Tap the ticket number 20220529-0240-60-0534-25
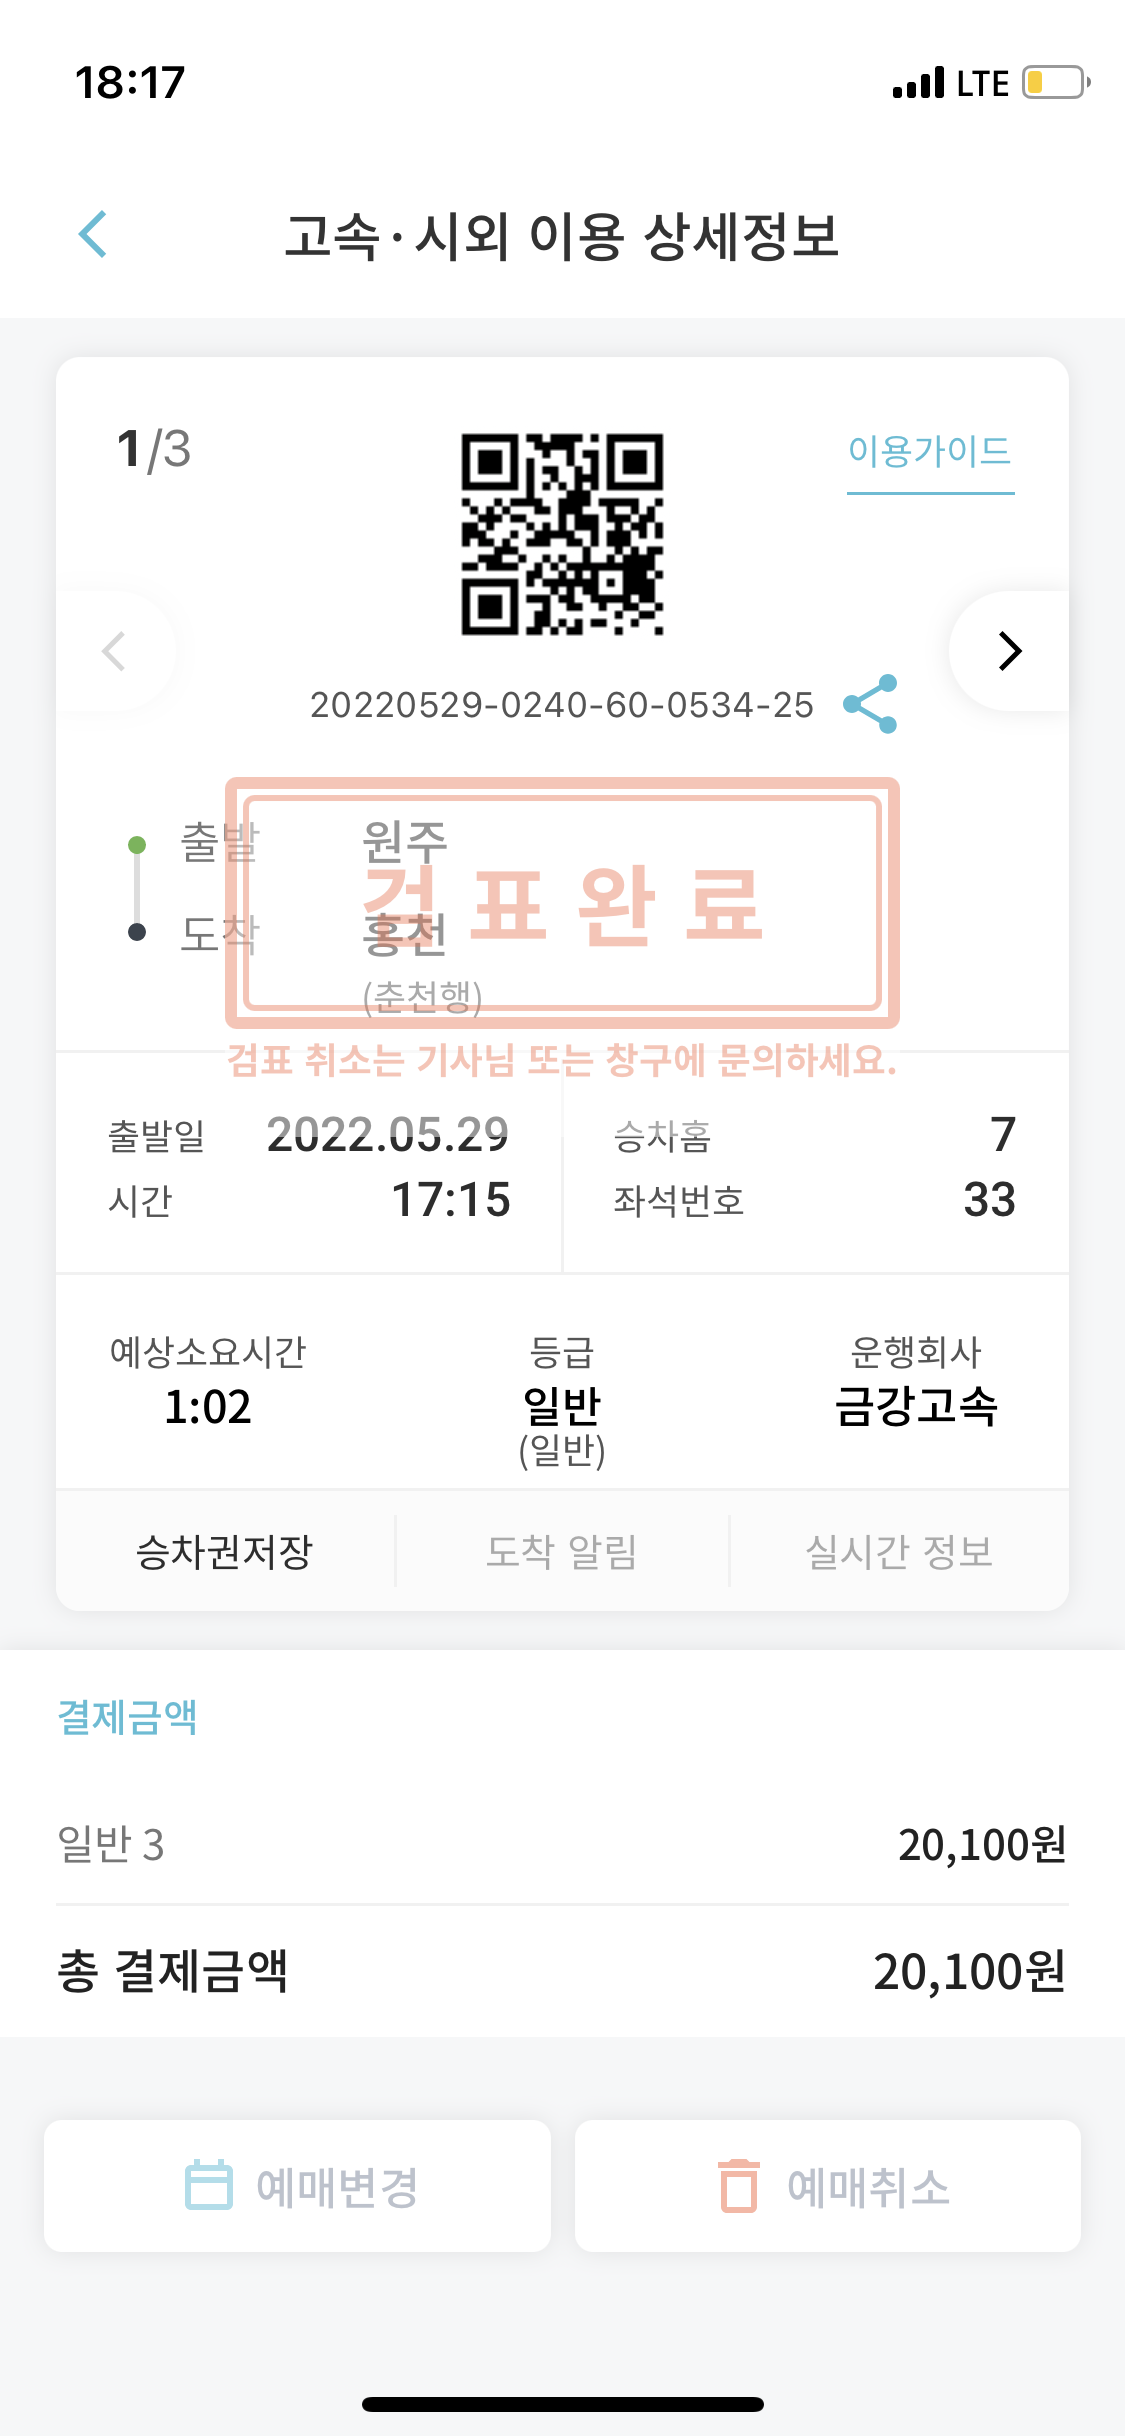The image size is (1125, 2436). click(x=562, y=705)
